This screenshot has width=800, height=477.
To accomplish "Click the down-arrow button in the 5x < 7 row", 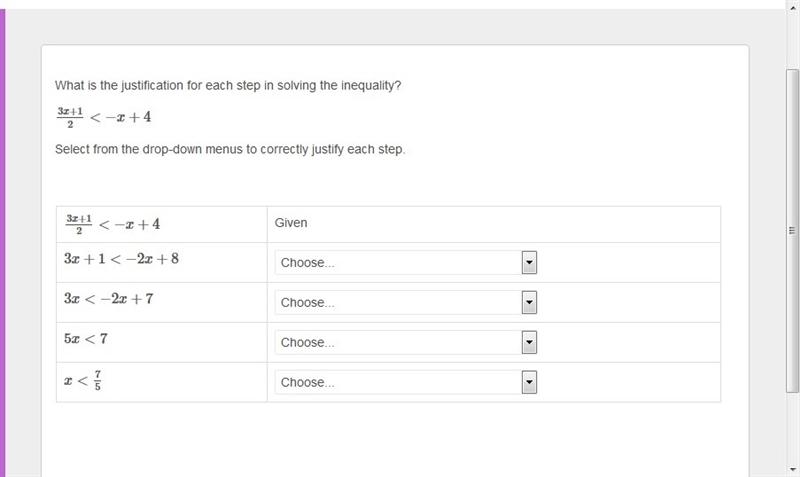I will (529, 342).
